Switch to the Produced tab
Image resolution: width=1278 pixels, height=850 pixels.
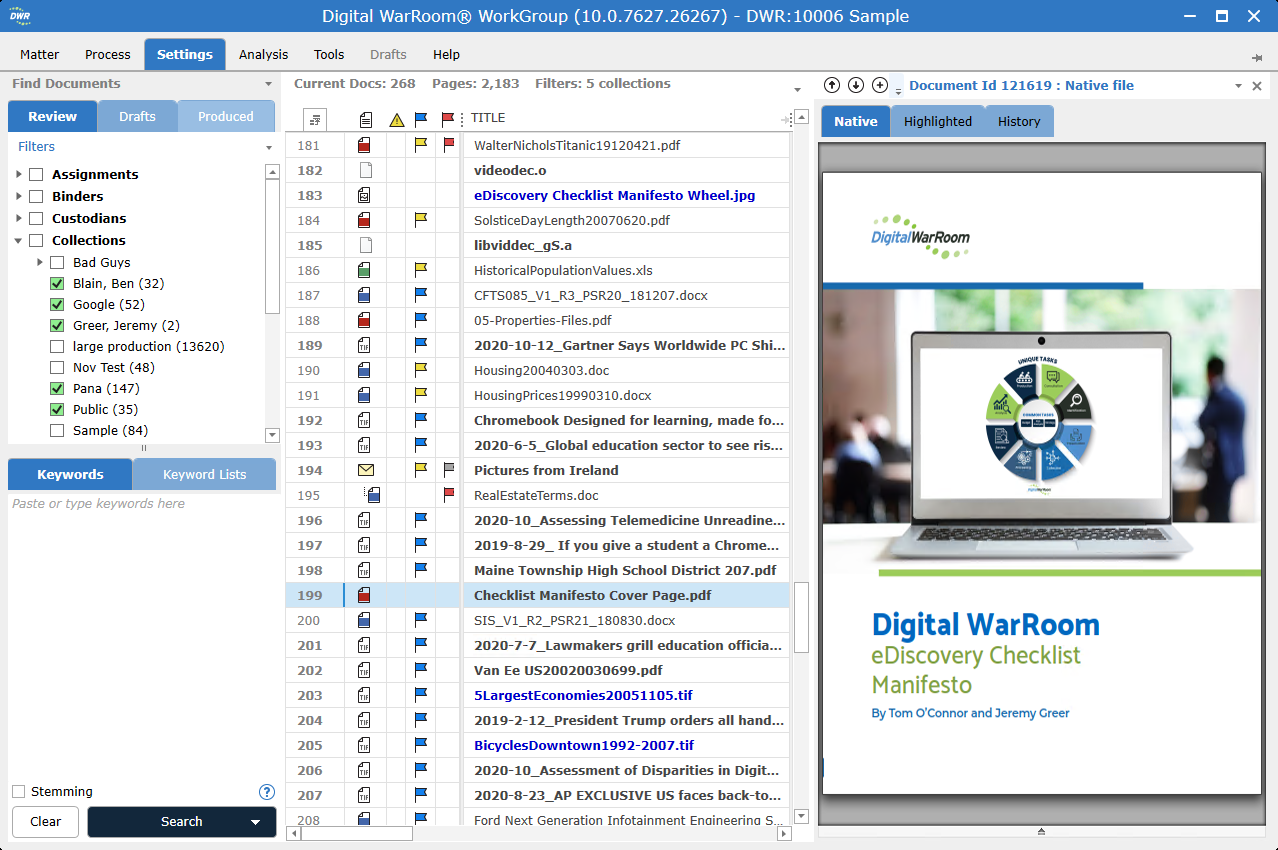coord(226,116)
